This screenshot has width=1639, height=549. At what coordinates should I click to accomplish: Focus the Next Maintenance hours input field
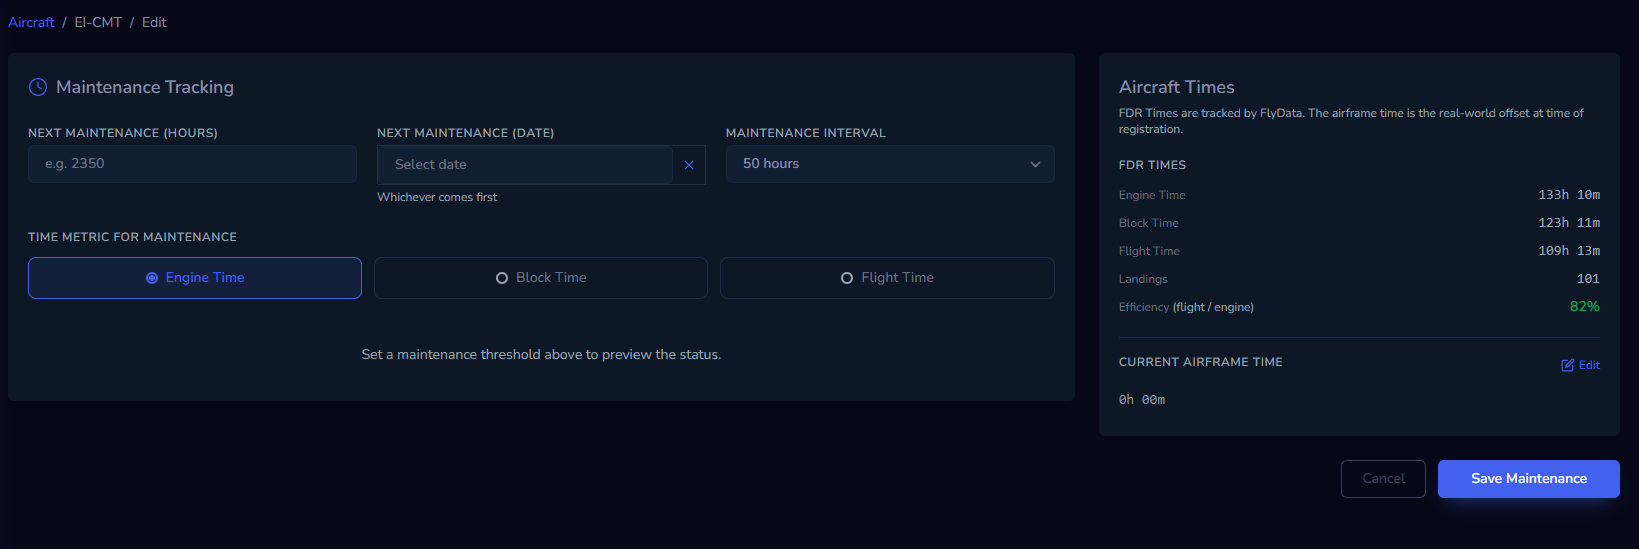tap(192, 164)
